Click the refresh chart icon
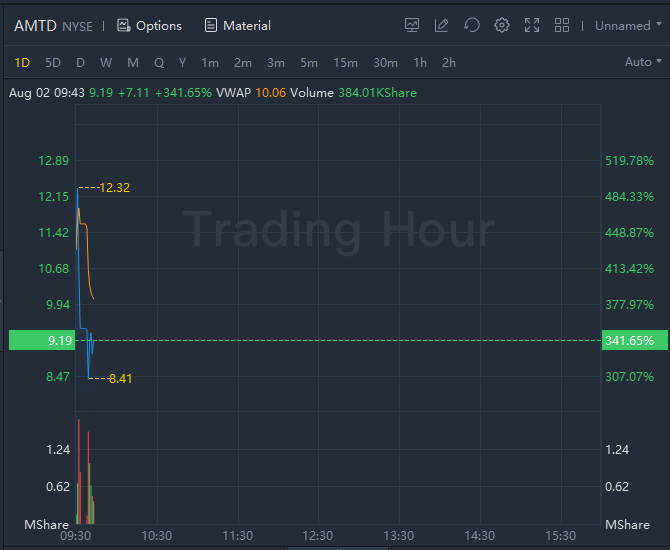This screenshot has height=550, width=670. click(472, 25)
